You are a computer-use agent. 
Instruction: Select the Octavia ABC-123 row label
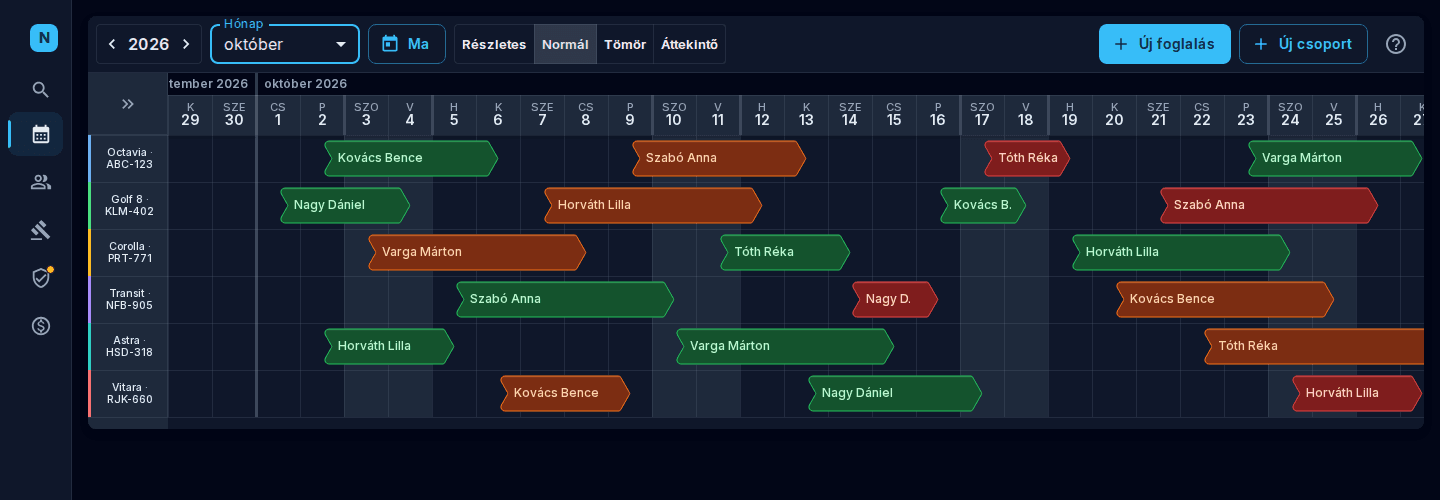point(129,159)
